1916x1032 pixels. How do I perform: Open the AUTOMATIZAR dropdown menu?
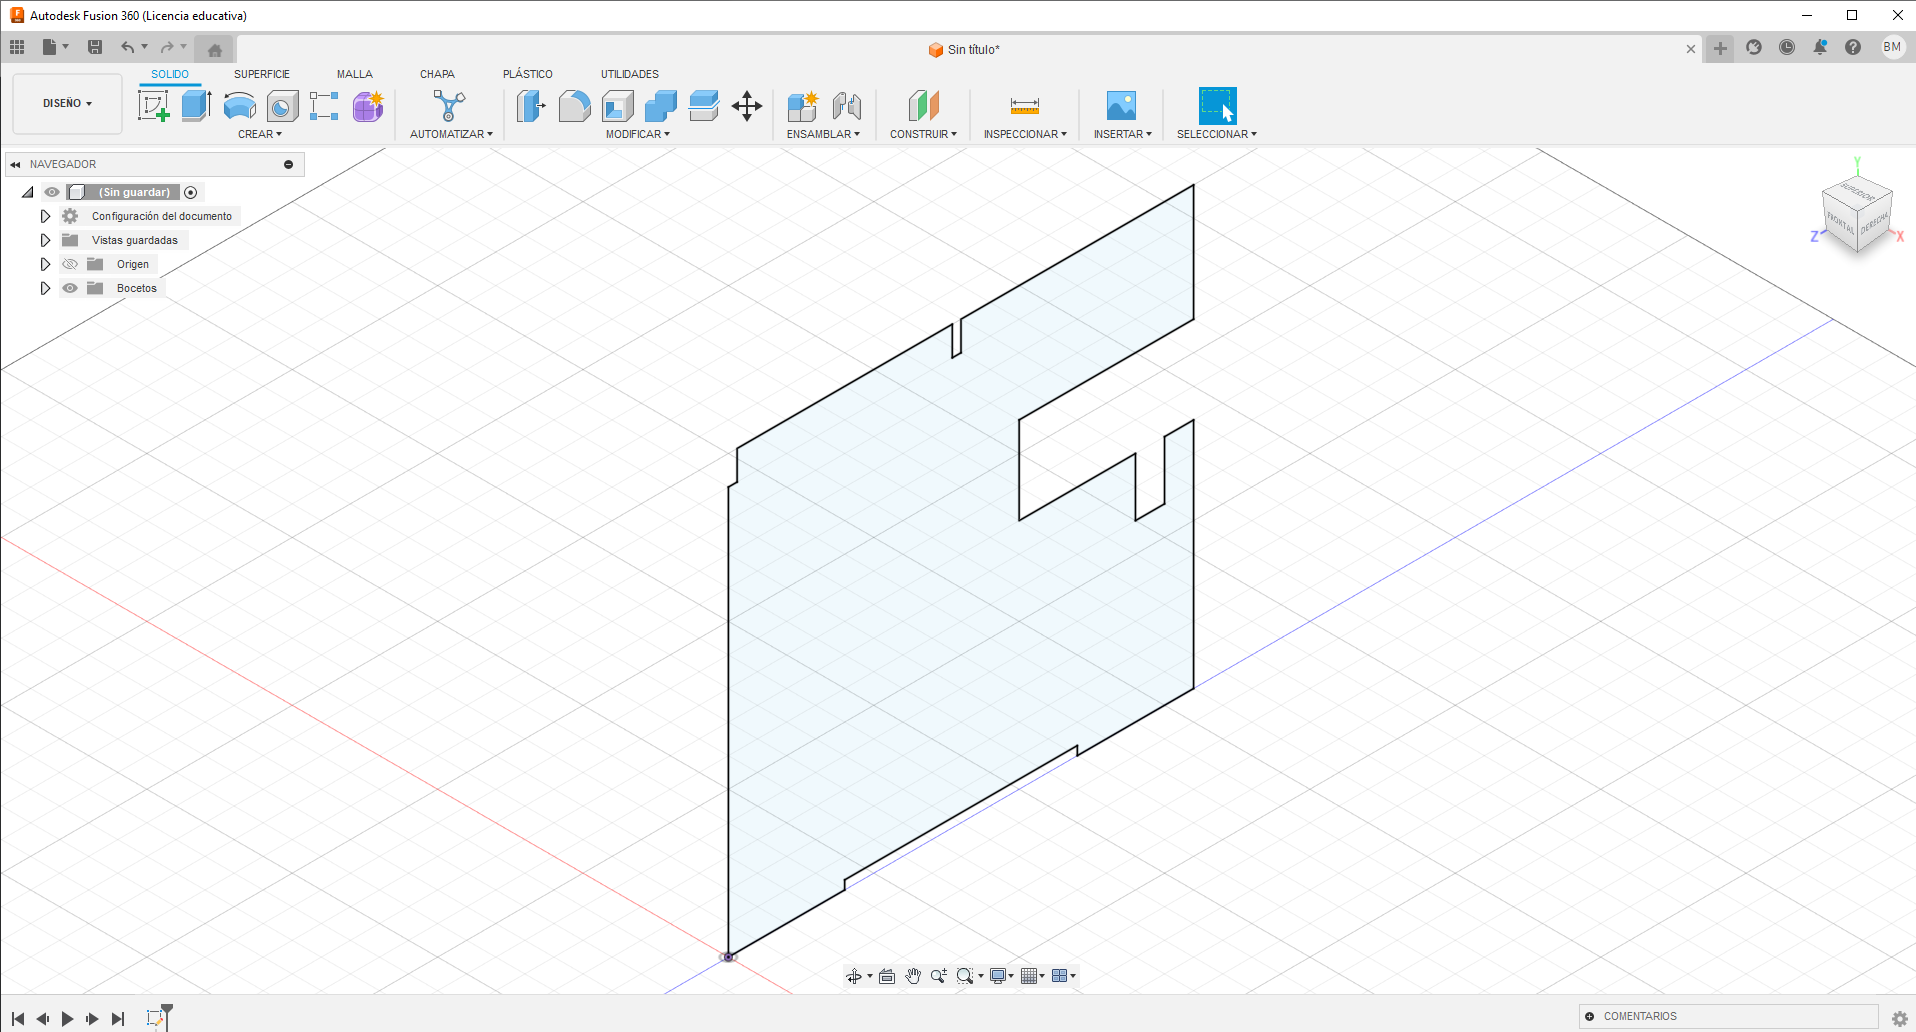[x=451, y=134]
